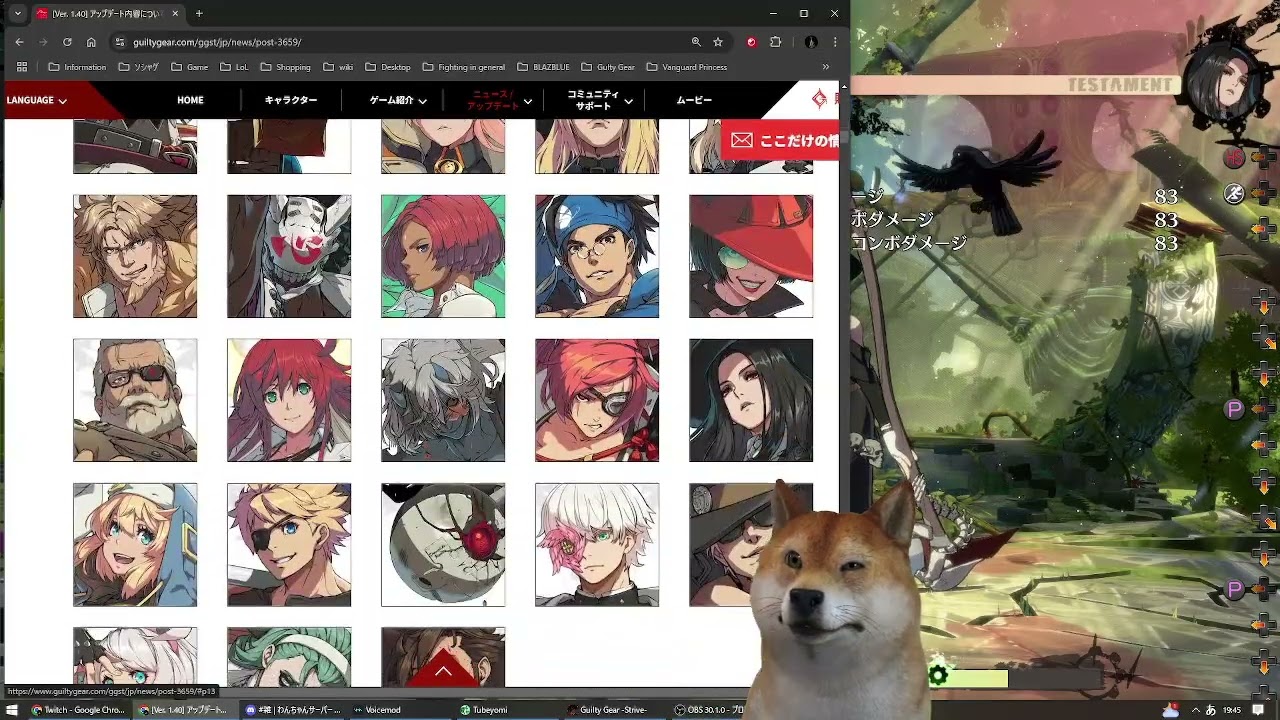Open a new browser tab
Image resolution: width=1280 pixels, height=720 pixels.
(199, 14)
